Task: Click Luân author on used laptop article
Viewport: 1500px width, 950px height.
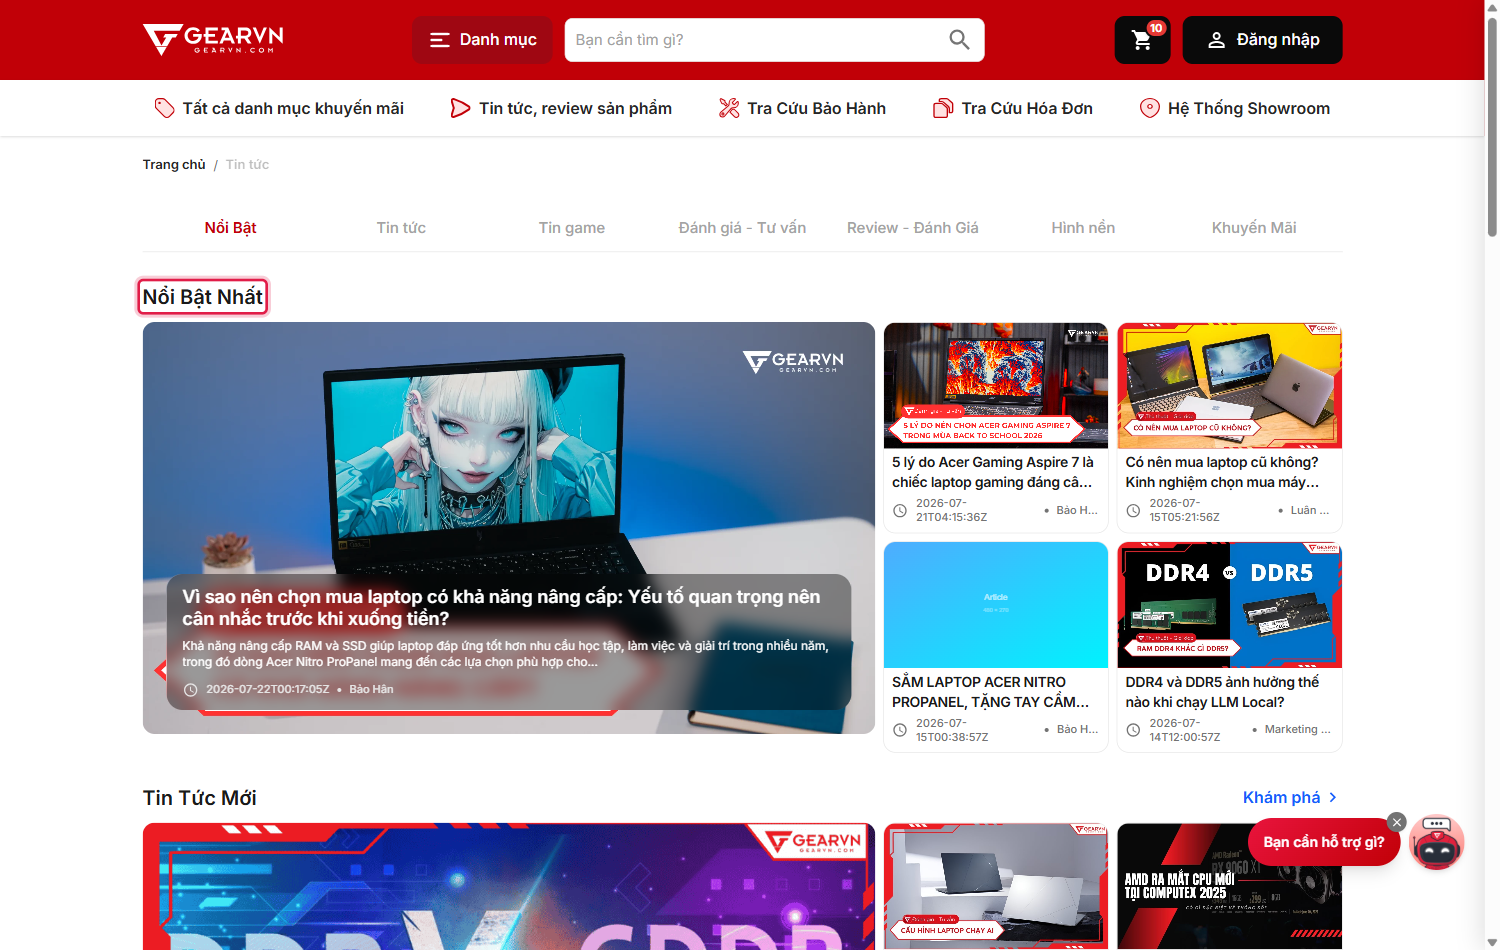Action: point(1310,510)
